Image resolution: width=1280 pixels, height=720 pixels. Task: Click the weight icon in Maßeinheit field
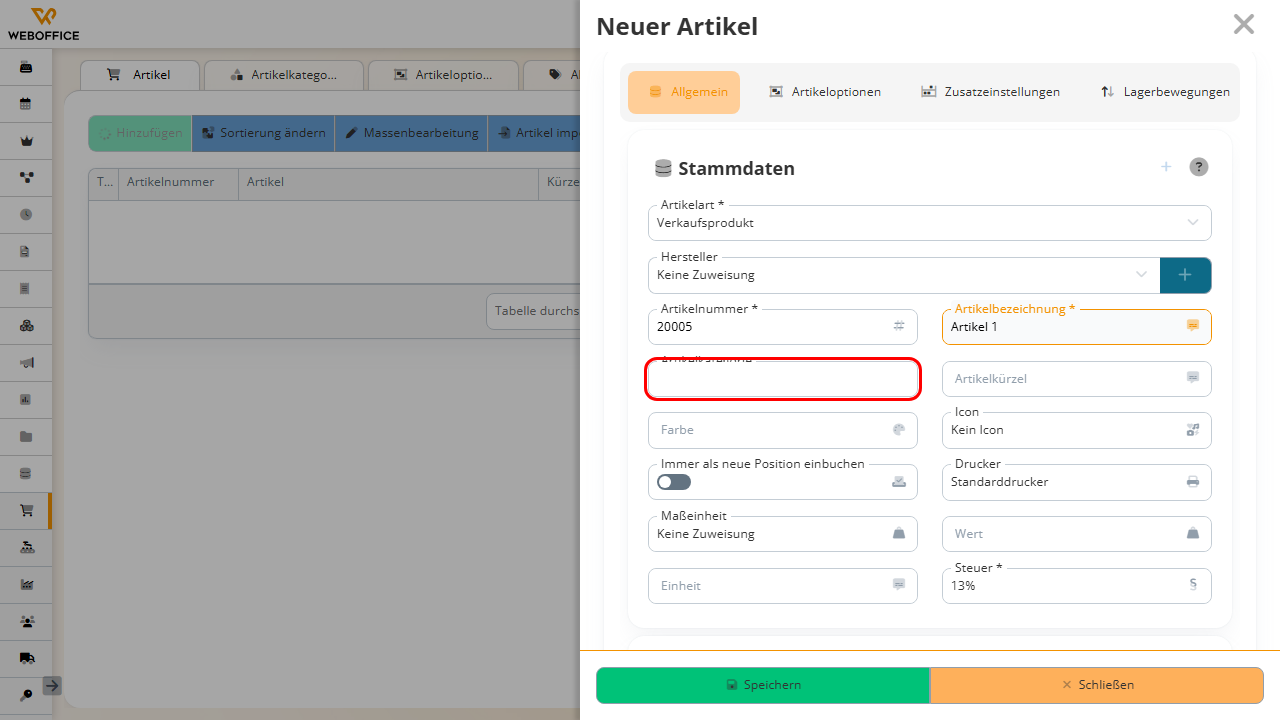899,534
